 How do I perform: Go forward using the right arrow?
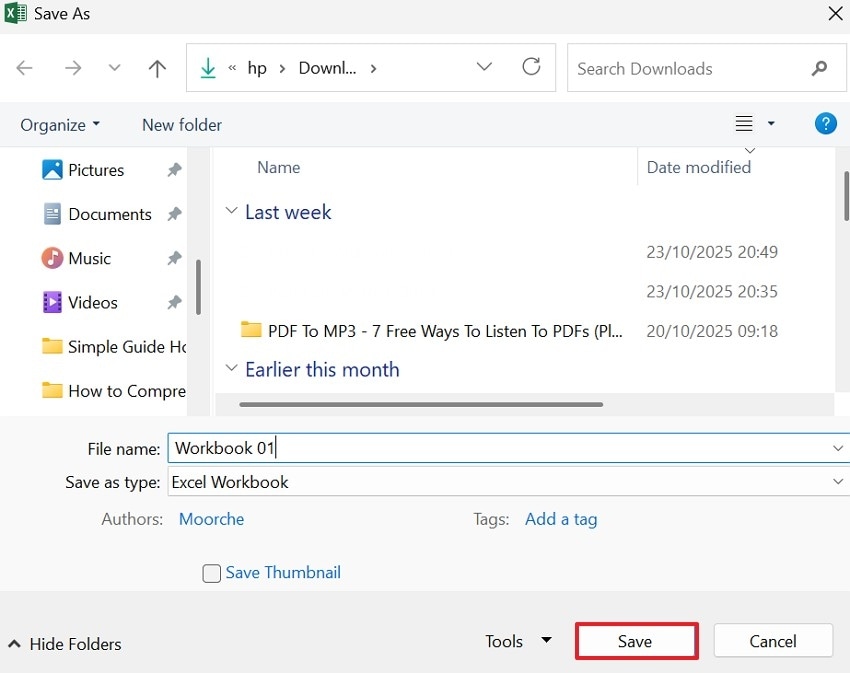coord(73,68)
